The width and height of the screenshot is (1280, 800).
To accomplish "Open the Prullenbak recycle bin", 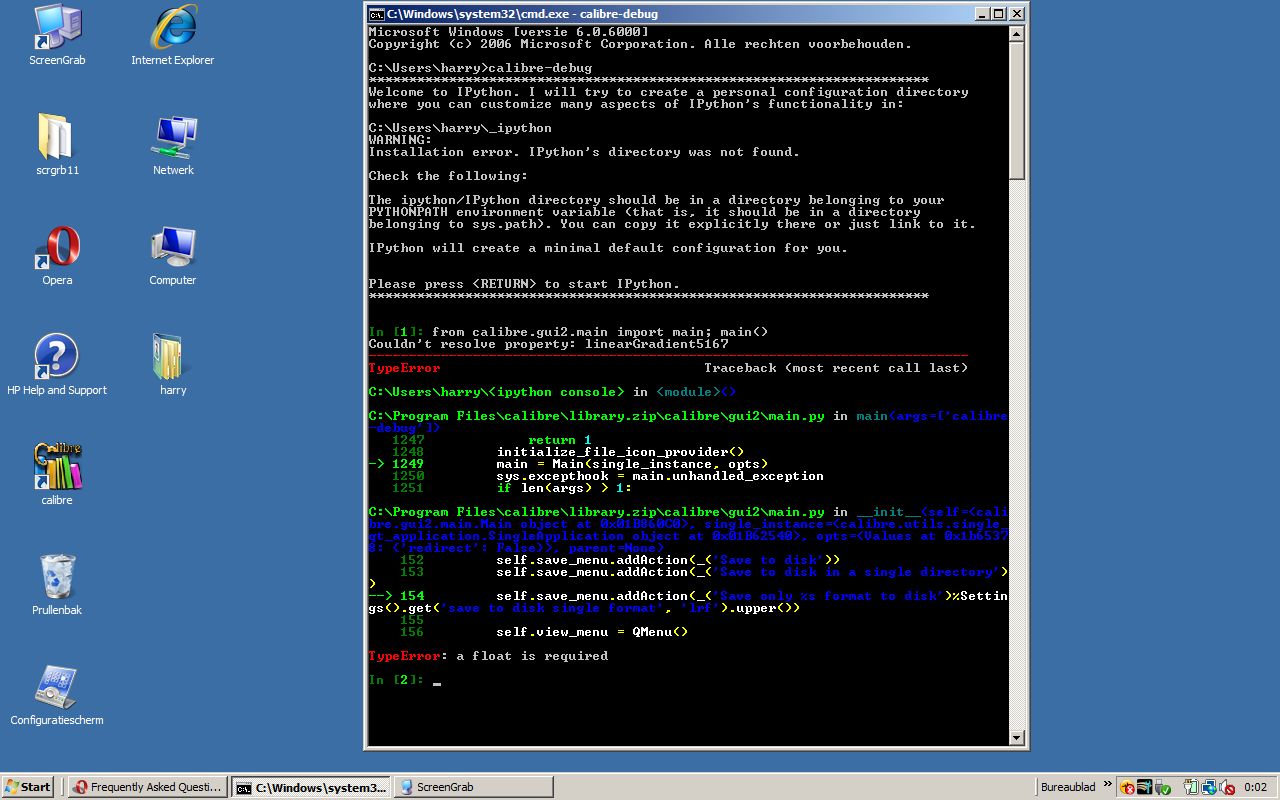I will tap(57, 586).
